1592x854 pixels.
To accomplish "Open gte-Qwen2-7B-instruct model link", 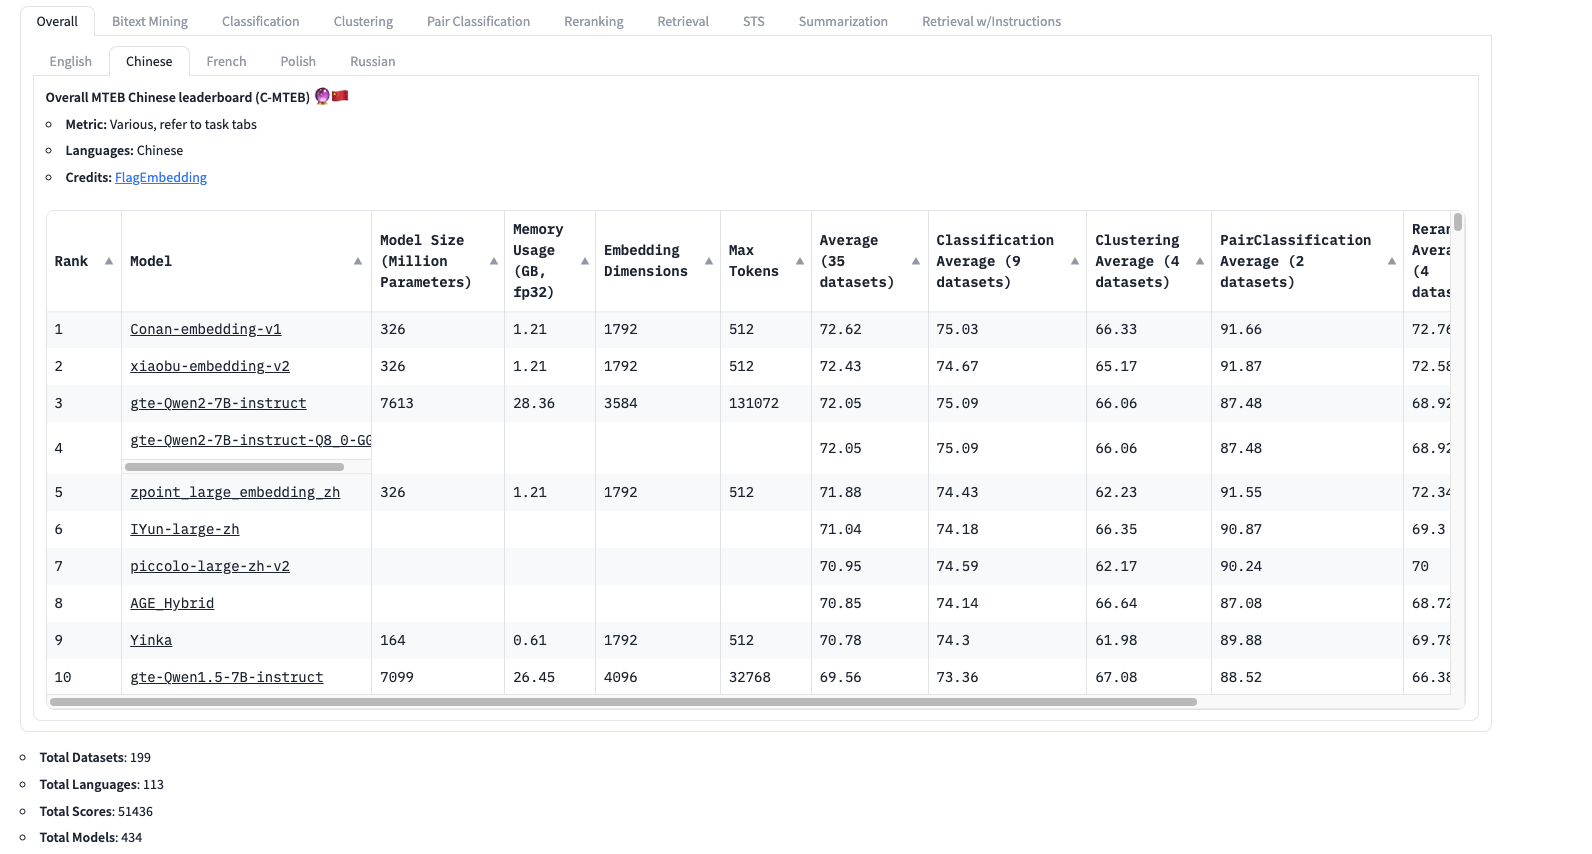I will [x=218, y=403].
